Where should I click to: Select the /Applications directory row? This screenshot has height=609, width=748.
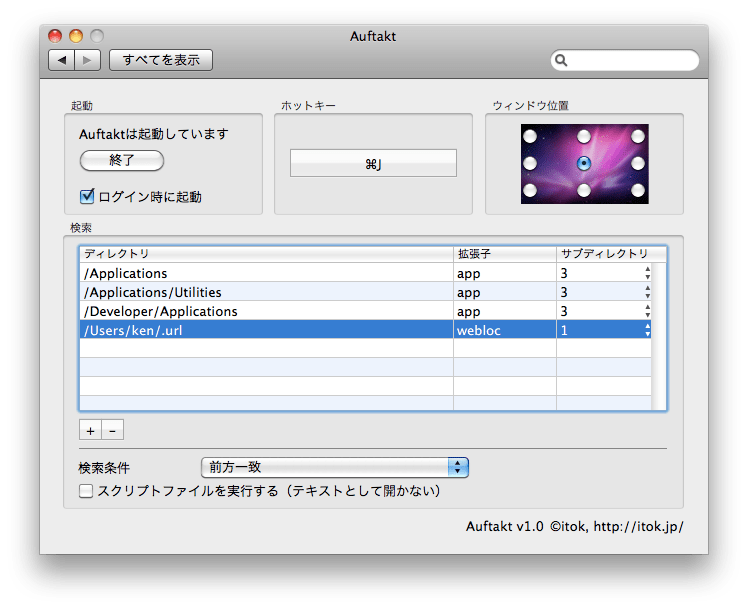click(x=365, y=273)
